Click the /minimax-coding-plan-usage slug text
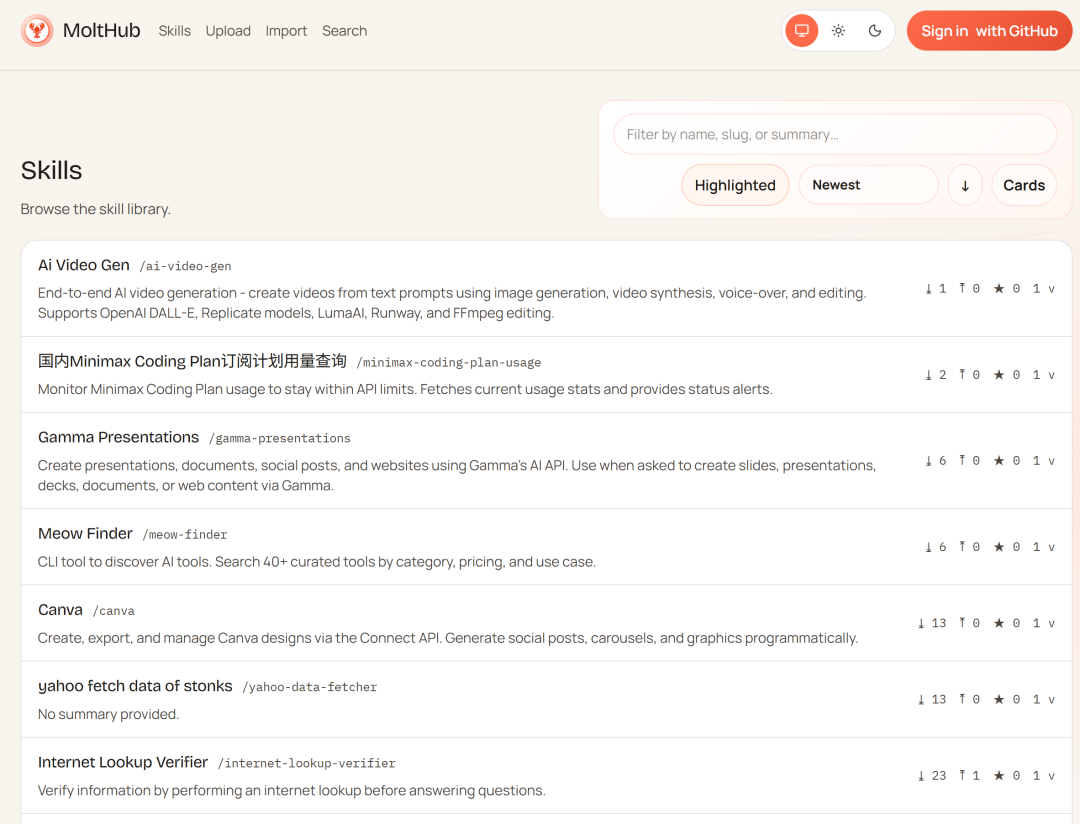 448,362
